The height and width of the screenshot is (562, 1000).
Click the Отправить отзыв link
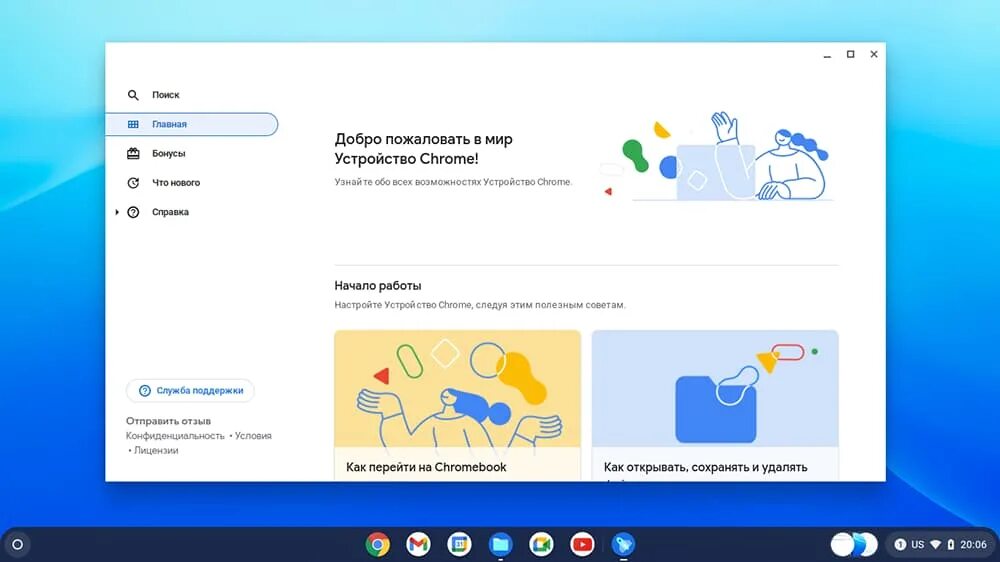point(168,421)
